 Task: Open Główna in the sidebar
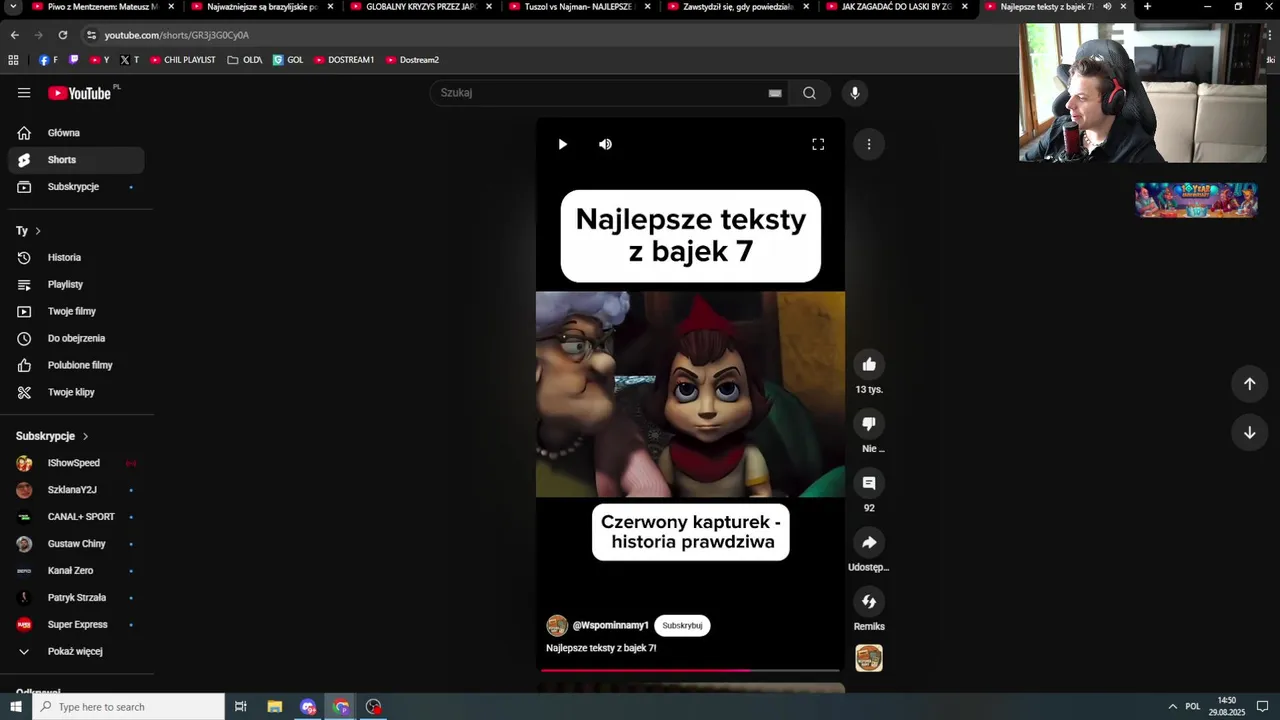pyautogui.click(x=76, y=133)
